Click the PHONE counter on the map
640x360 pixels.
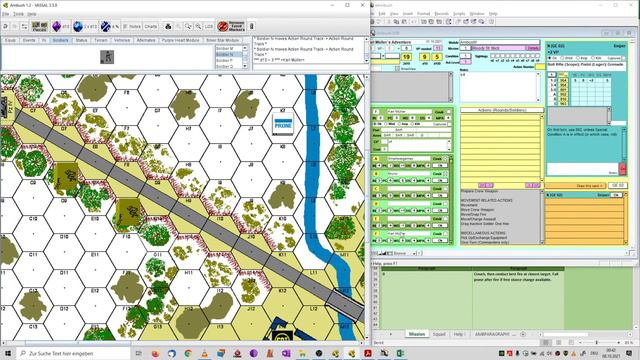coord(283,124)
